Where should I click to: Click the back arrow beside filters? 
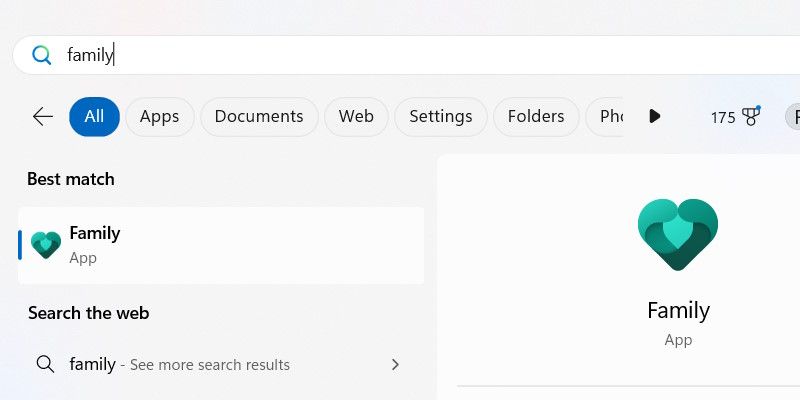(43, 117)
